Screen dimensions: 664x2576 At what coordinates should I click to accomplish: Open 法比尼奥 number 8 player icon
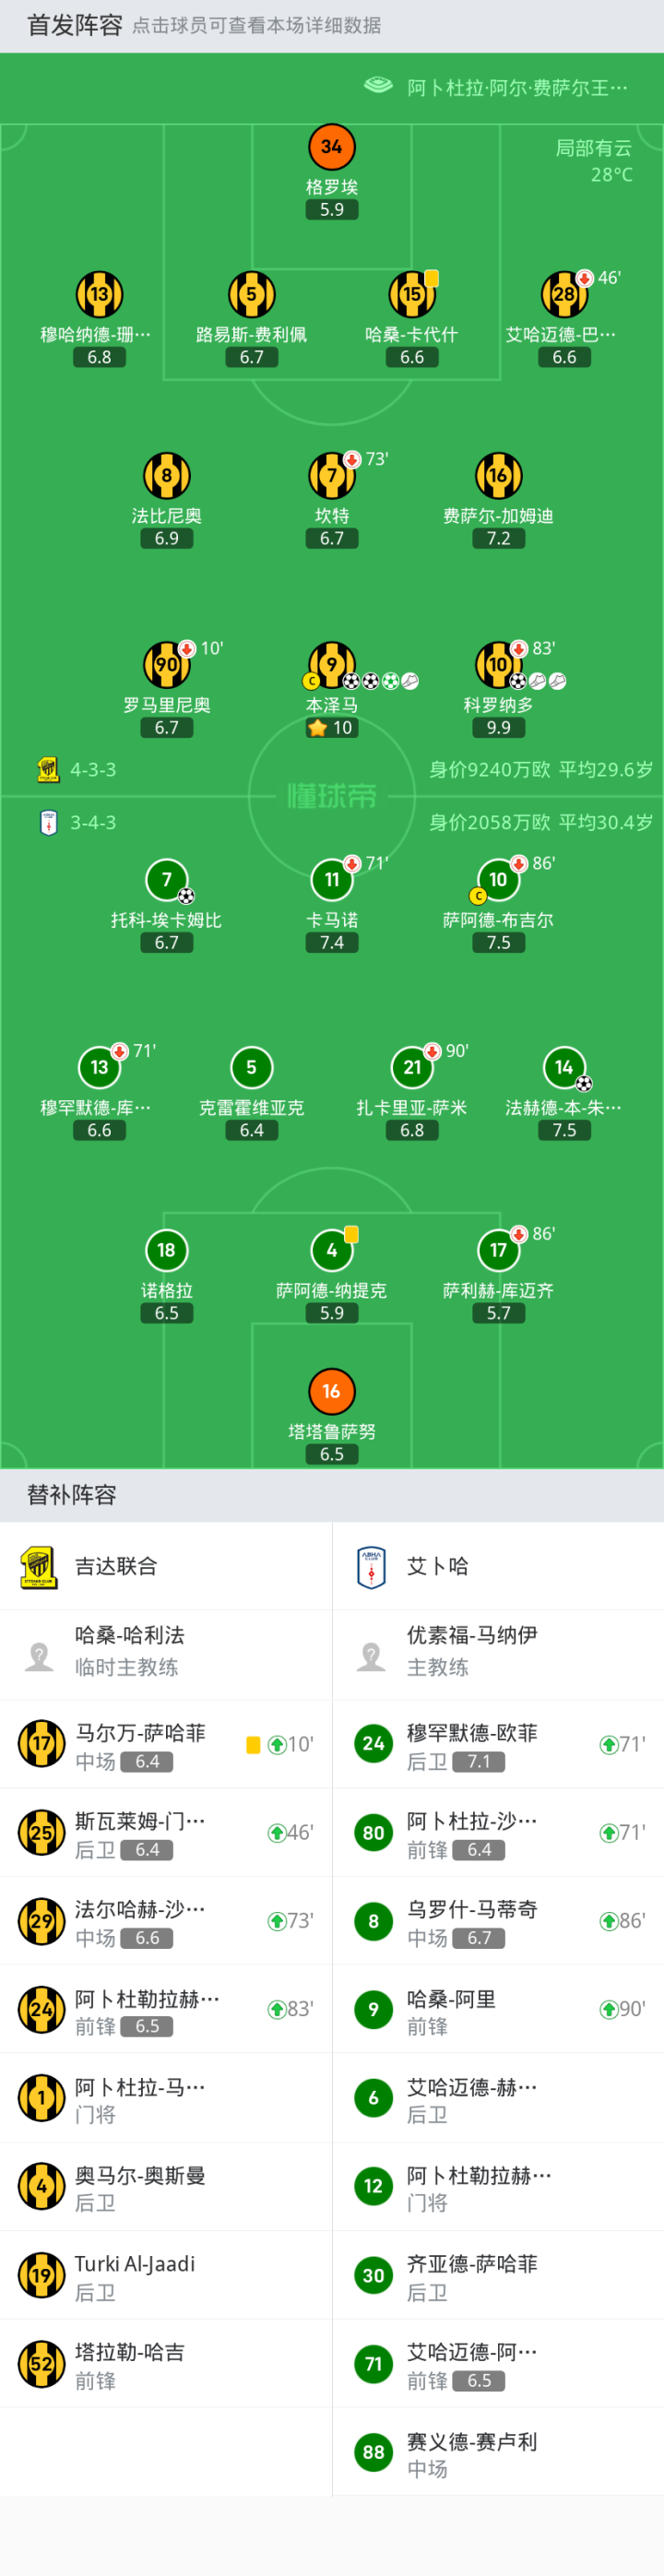pos(166,475)
